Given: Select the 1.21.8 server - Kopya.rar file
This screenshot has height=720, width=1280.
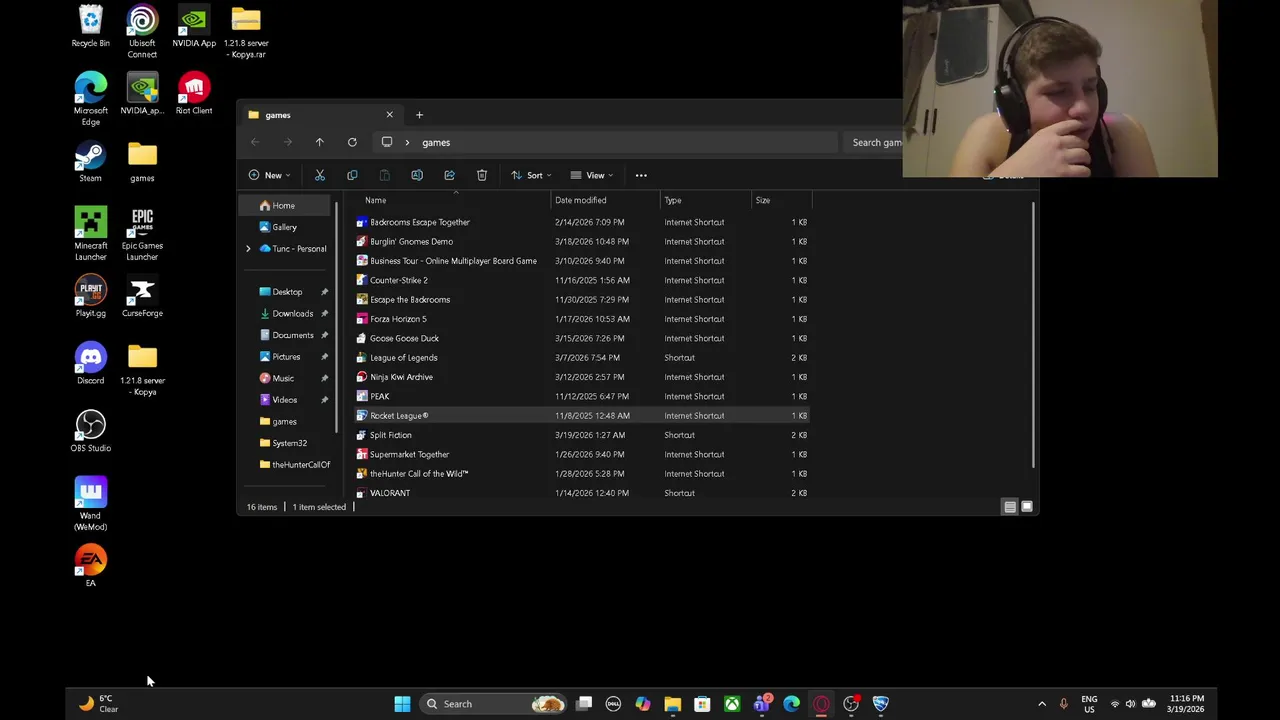Looking at the screenshot, I should (x=246, y=32).
